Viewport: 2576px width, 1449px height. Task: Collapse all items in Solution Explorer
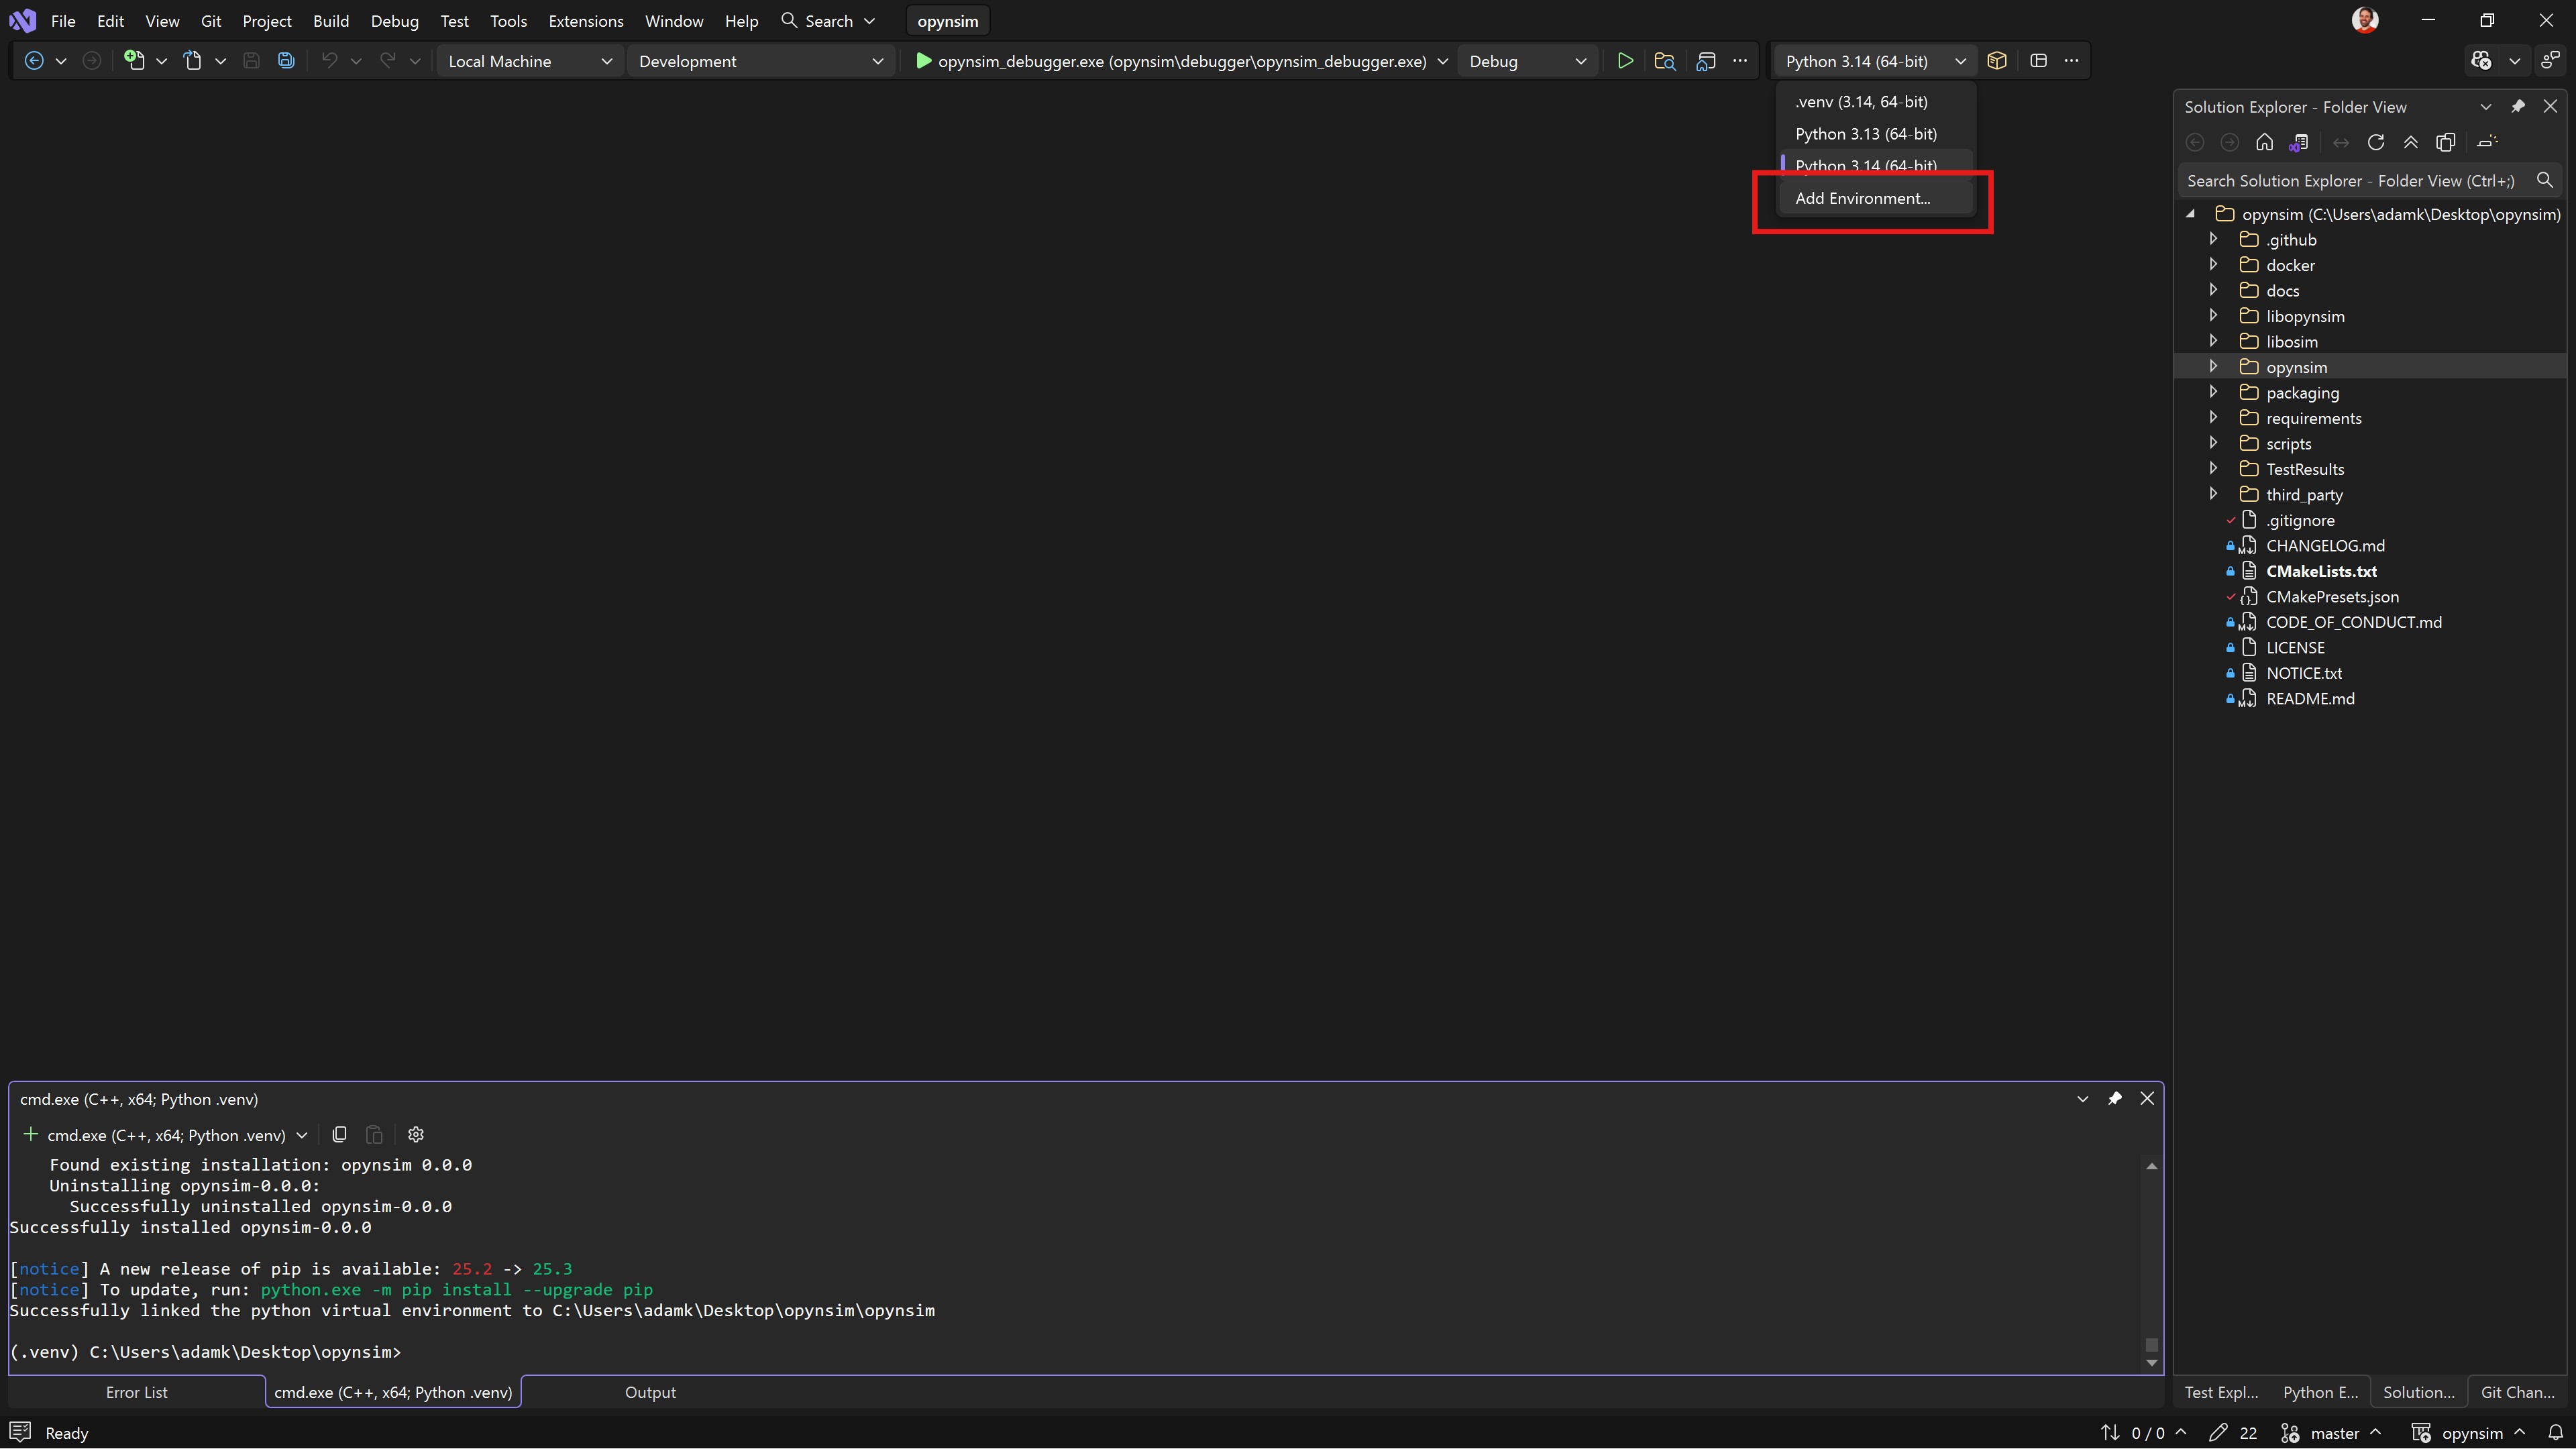click(2411, 142)
